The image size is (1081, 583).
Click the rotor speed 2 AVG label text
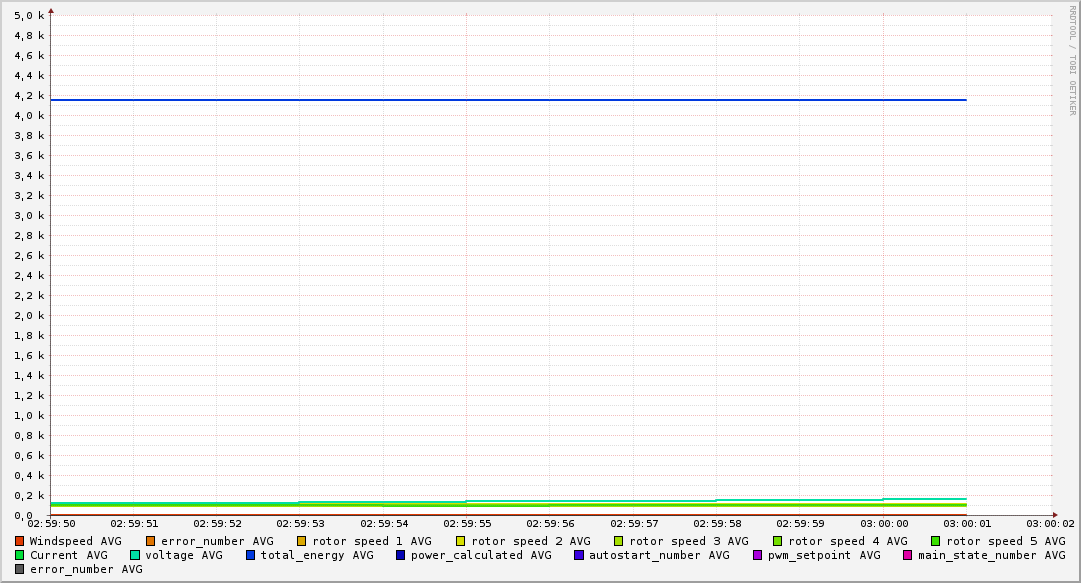530,541
